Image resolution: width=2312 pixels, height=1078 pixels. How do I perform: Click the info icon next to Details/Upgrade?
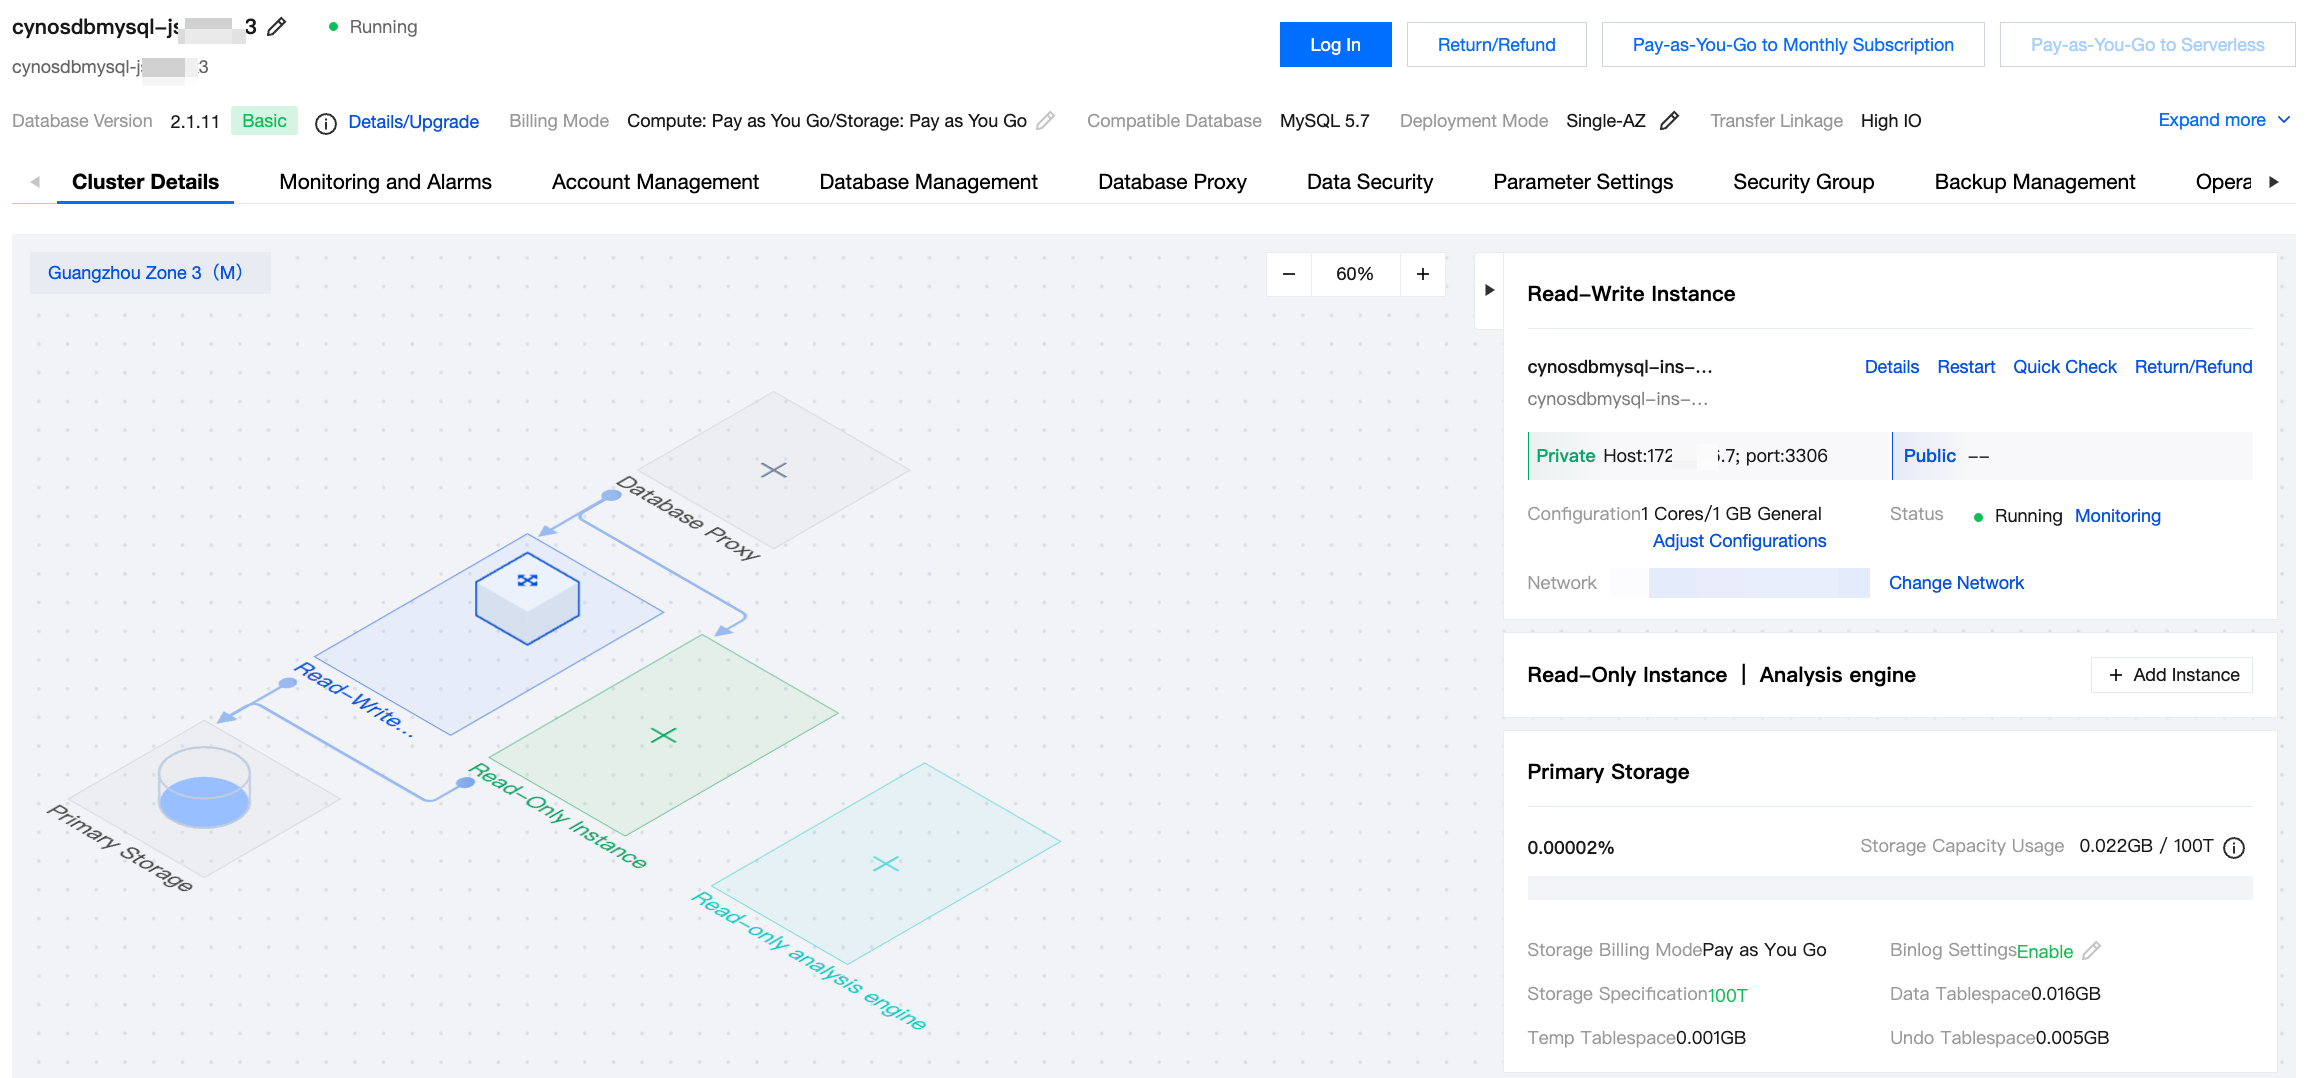(x=325, y=123)
